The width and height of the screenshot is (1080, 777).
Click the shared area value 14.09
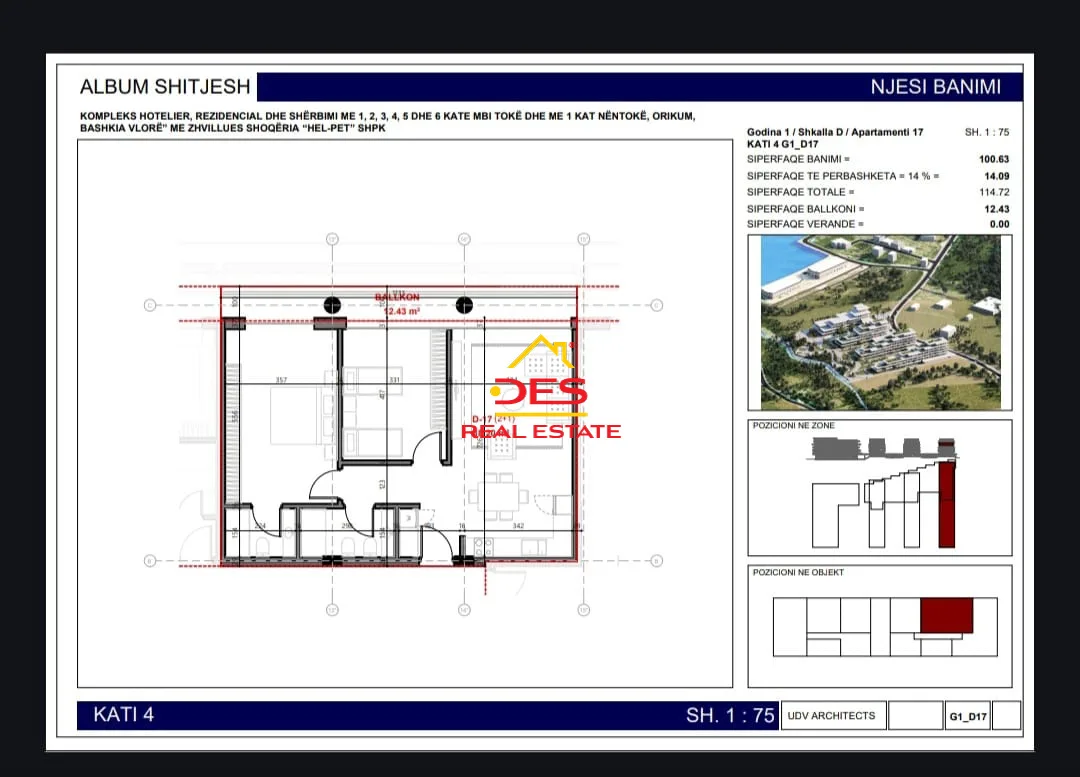tap(997, 176)
